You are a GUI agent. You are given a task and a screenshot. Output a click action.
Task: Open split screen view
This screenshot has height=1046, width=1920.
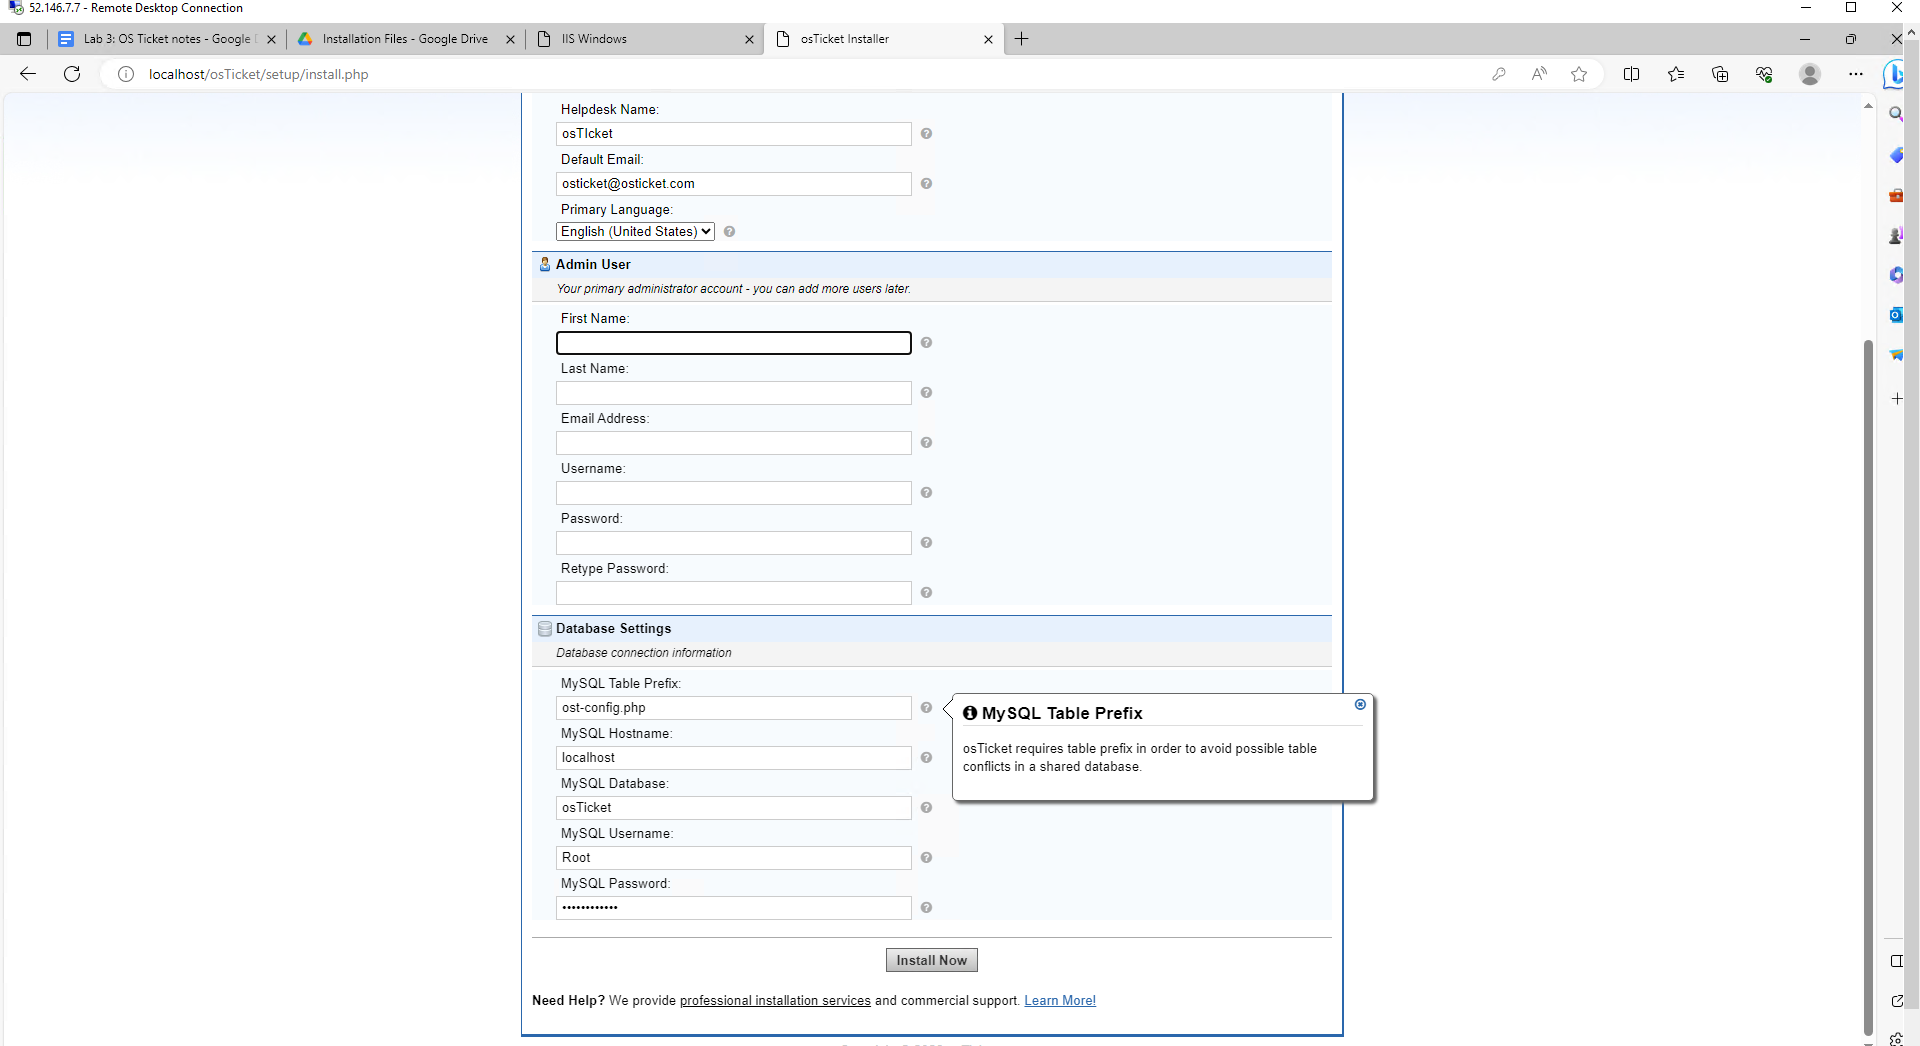pyautogui.click(x=1631, y=74)
